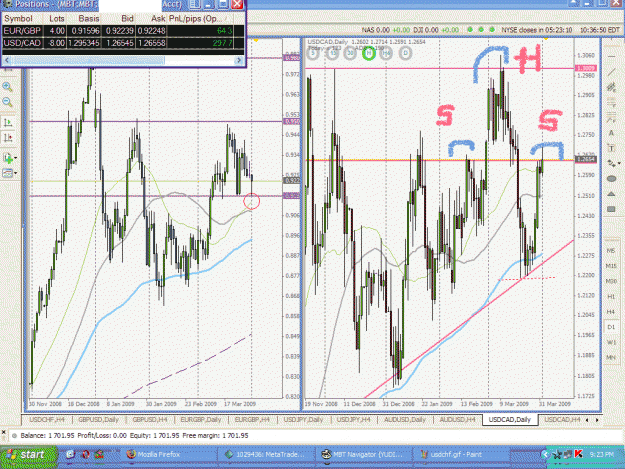Expand the Arrows tool dropdown arrow
The width and height of the screenshot is (625, 469).
(x=619, y=163)
